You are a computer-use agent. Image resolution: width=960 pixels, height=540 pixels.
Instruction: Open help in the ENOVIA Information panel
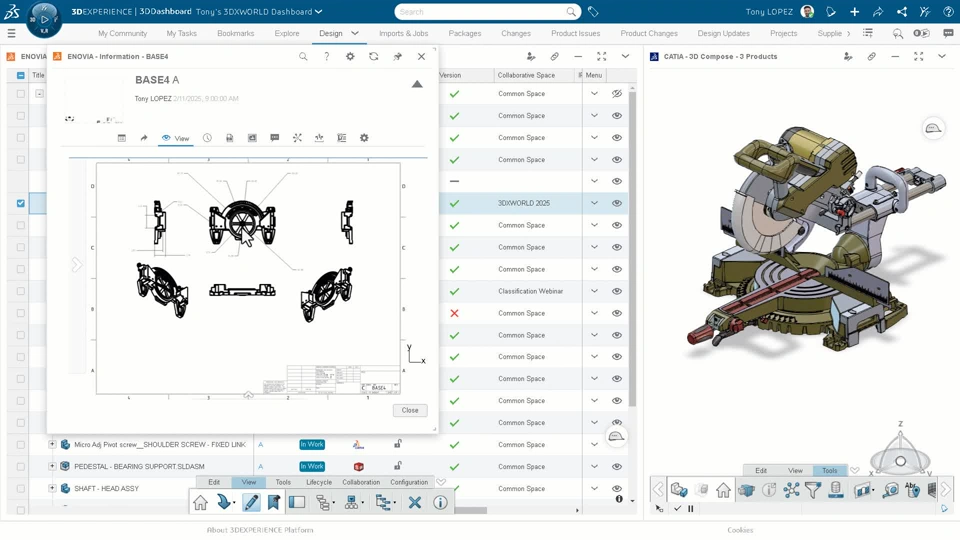326,56
